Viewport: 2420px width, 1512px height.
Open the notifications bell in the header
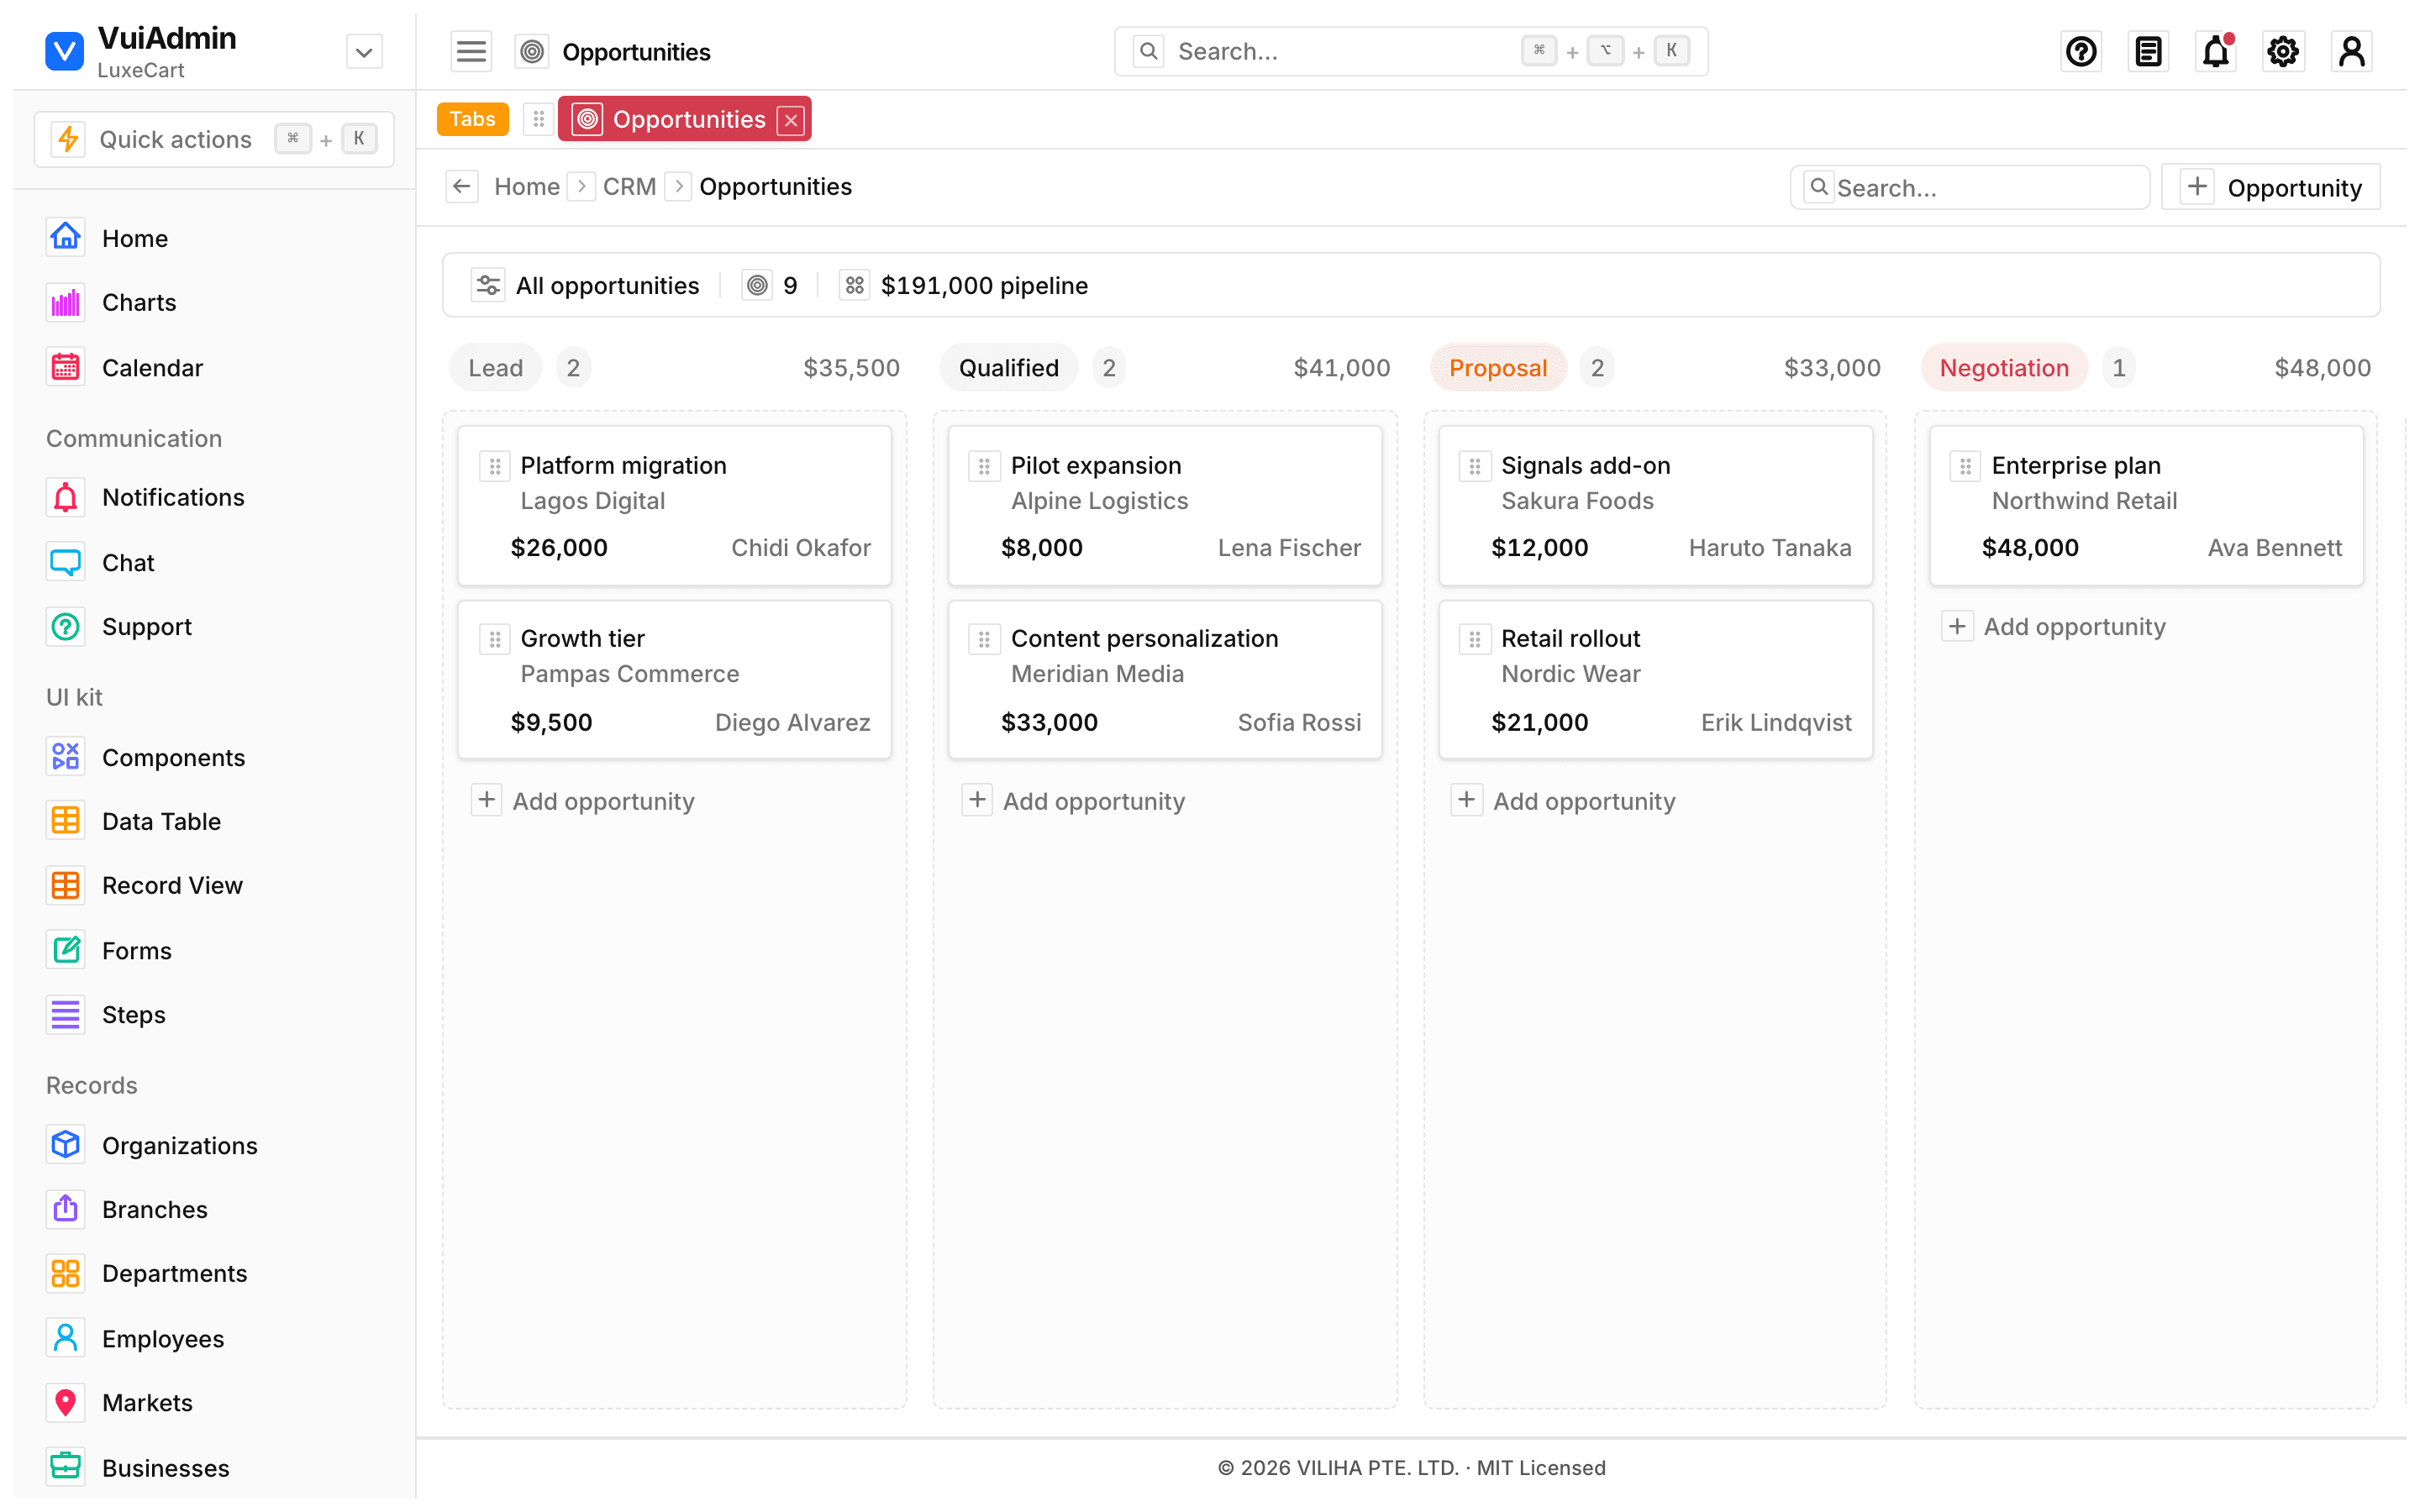click(x=2216, y=51)
